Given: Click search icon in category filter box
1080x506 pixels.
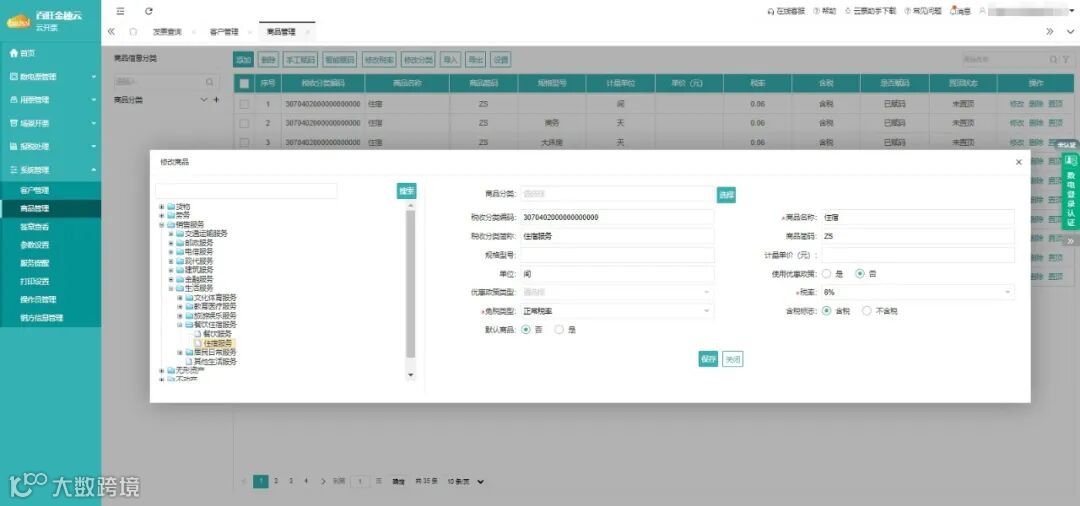Looking at the screenshot, I should pos(209,82).
